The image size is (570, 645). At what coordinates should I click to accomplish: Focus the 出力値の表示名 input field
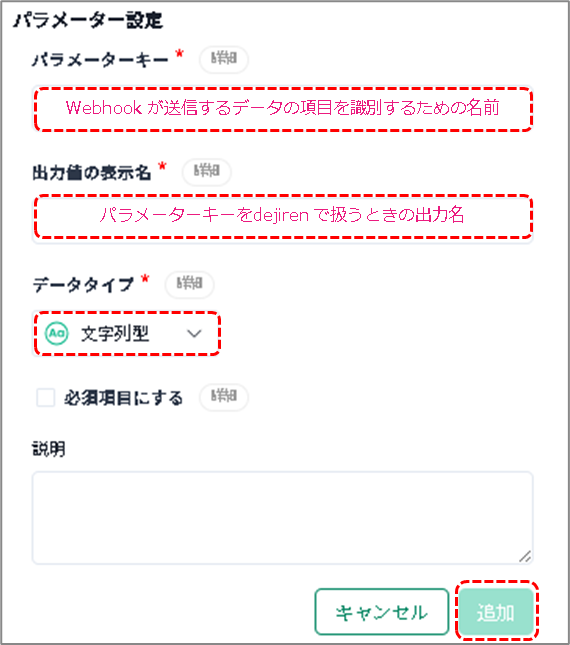click(283, 218)
